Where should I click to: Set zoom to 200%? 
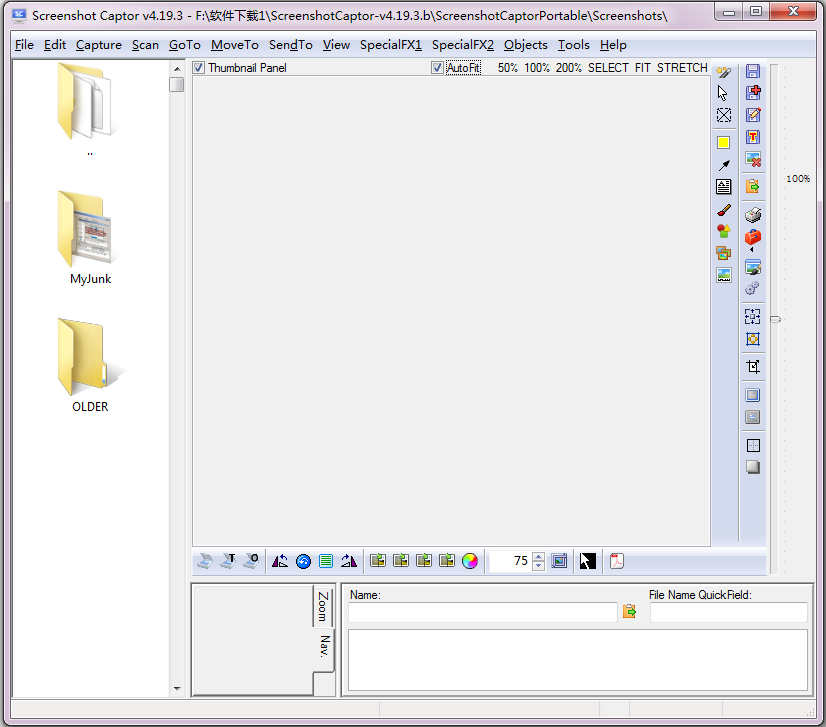(x=569, y=68)
